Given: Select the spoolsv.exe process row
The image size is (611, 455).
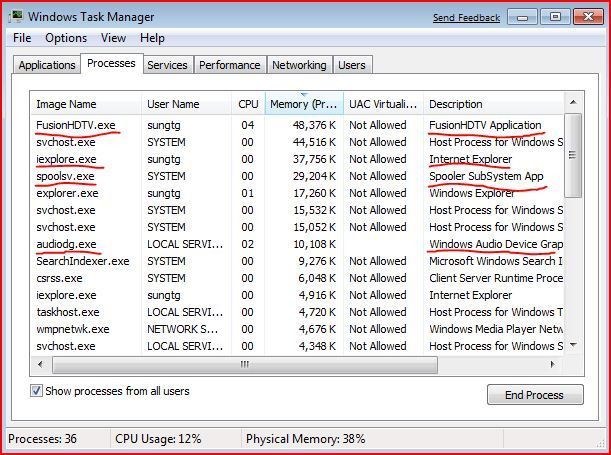Looking at the screenshot, I should tap(297, 176).
